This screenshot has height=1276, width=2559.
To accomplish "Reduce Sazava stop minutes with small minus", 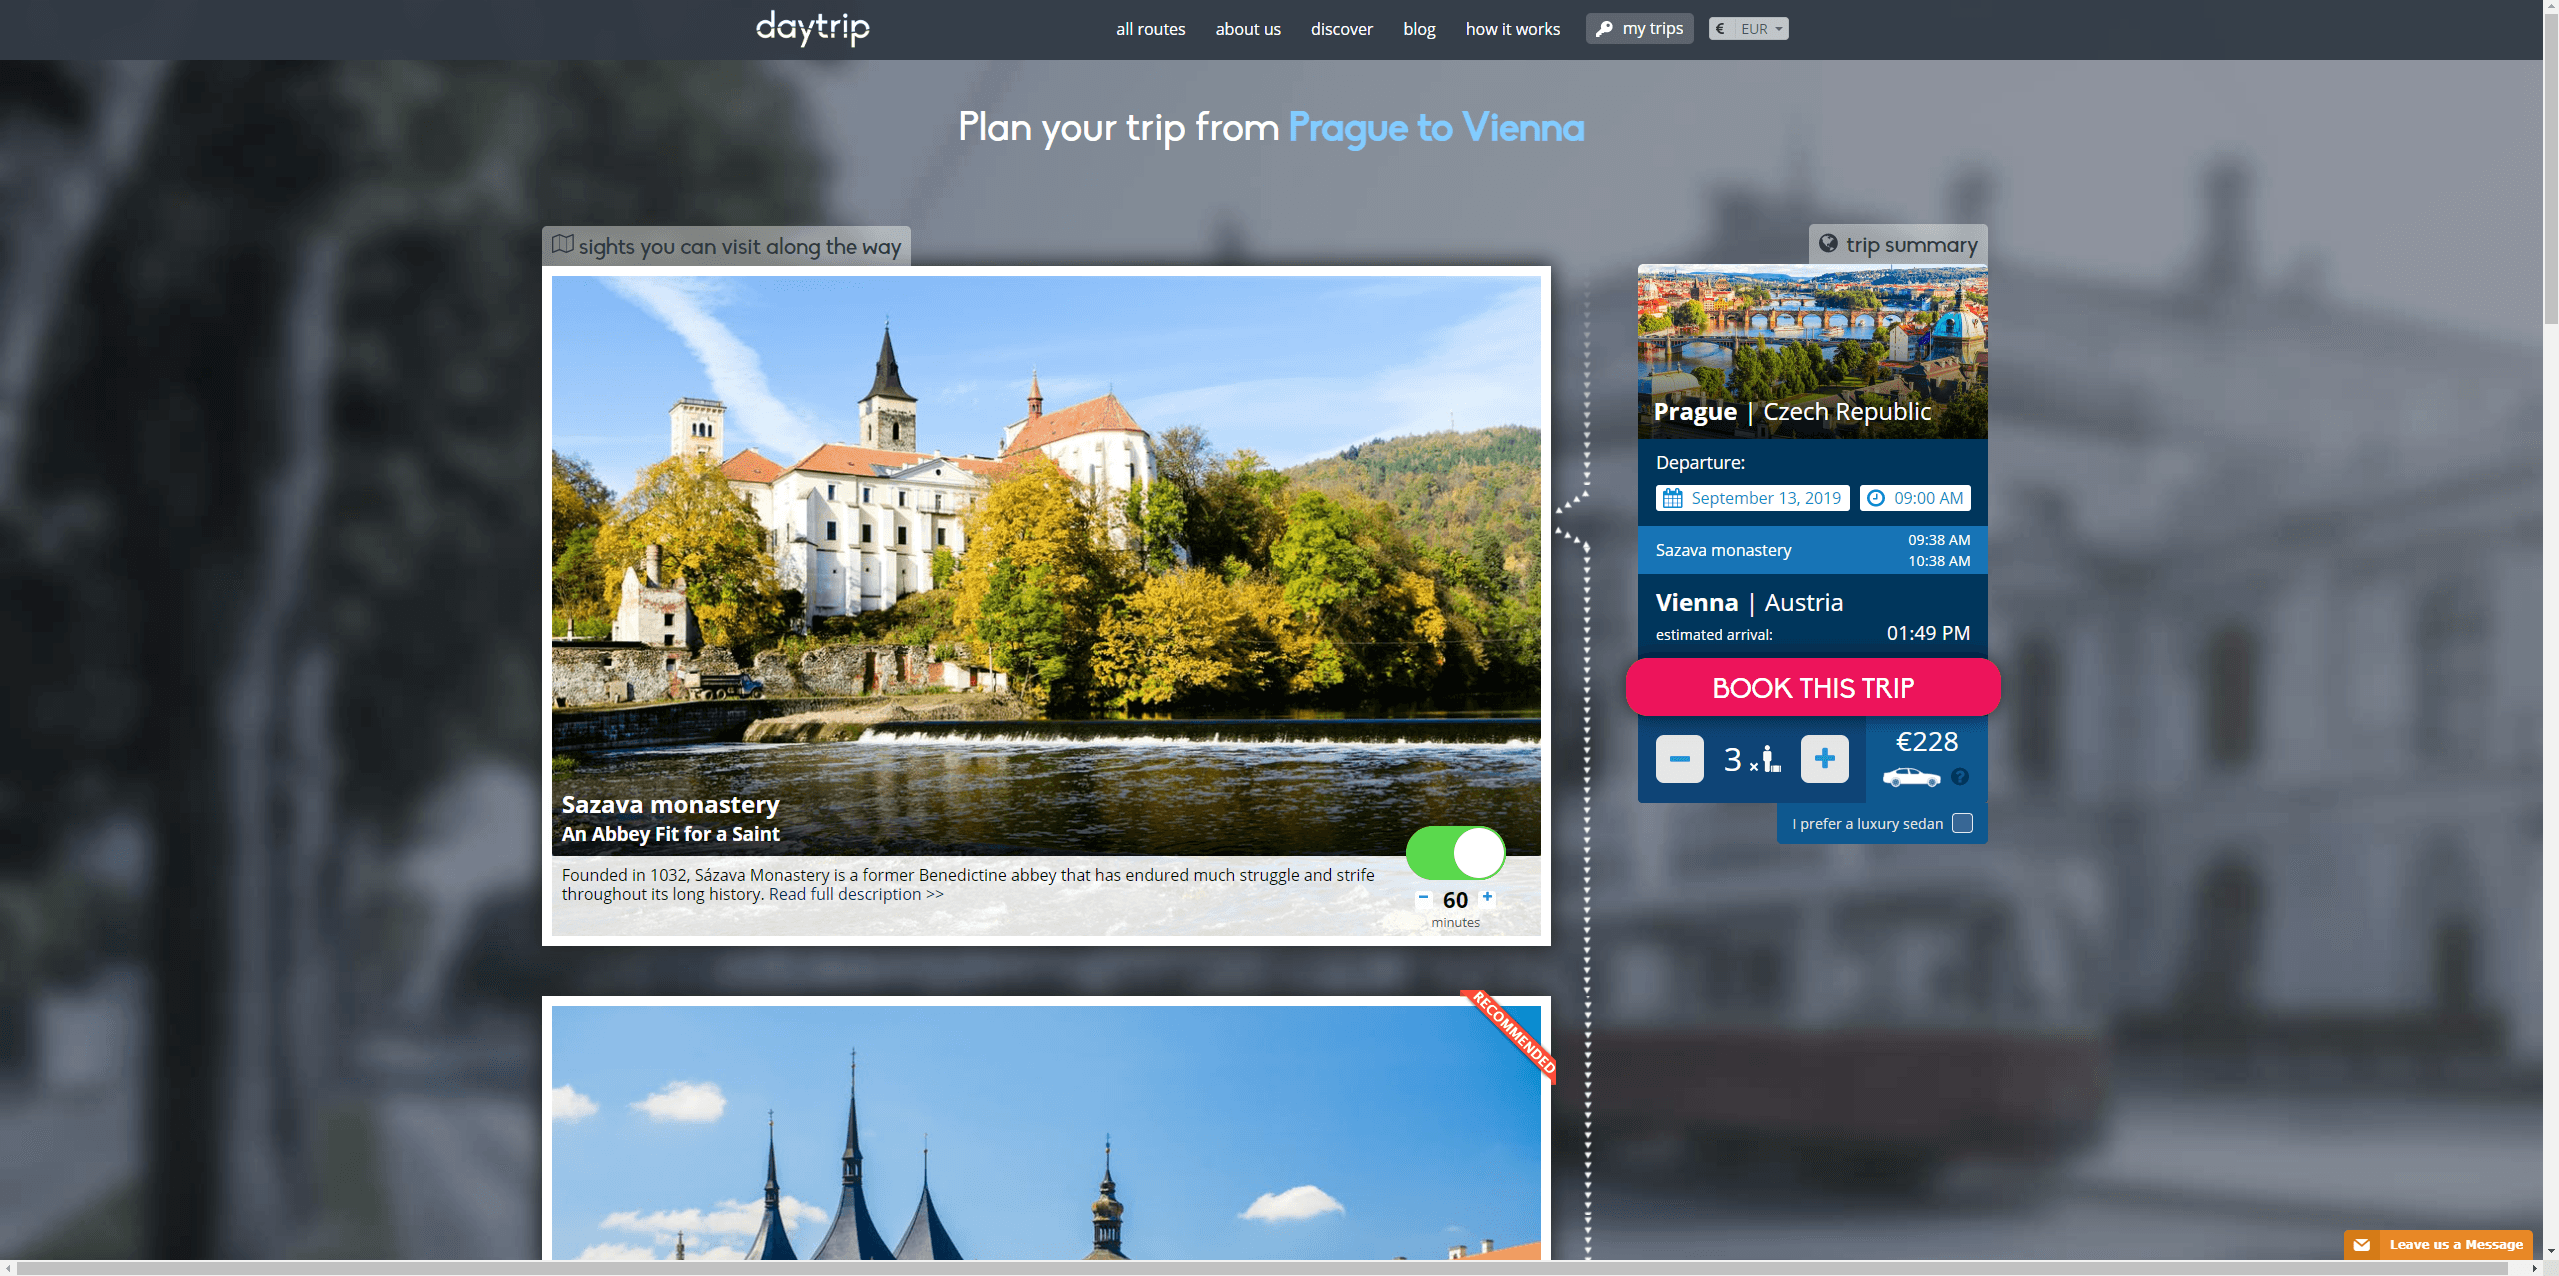I will (1423, 897).
